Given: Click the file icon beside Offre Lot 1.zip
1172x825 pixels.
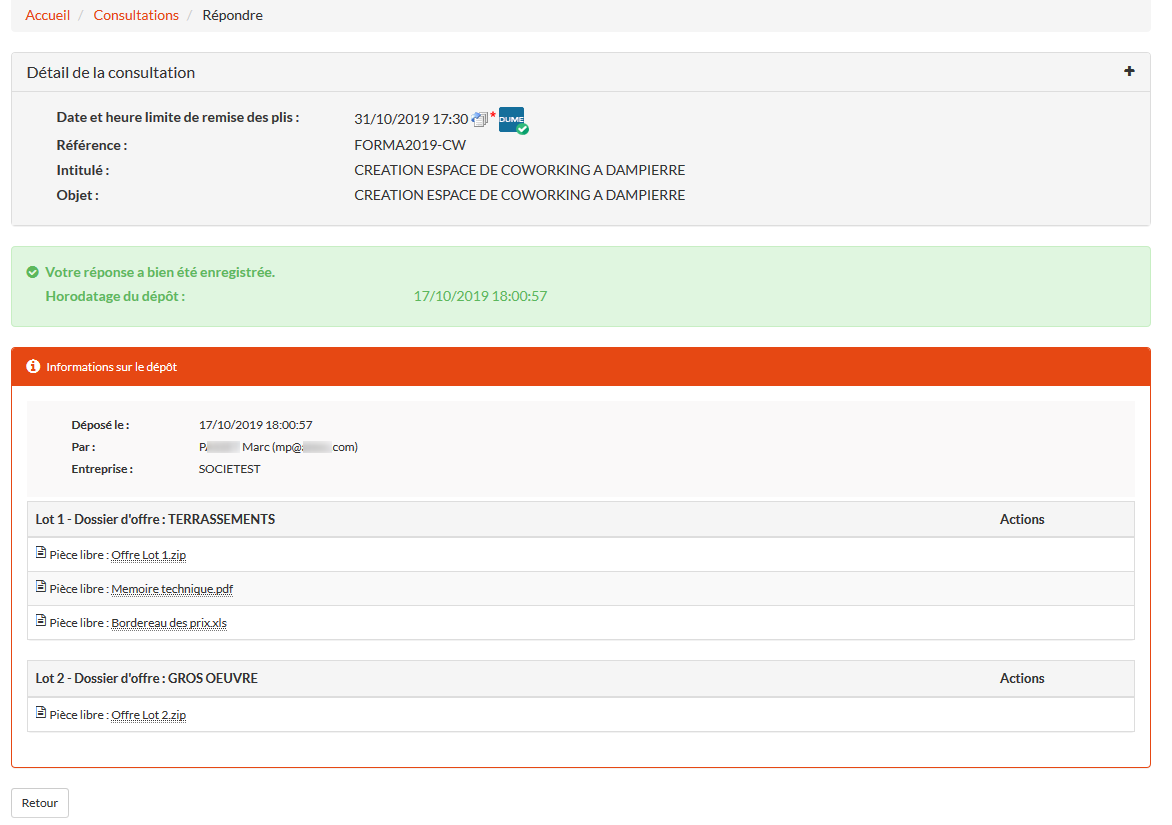Looking at the screenshot, I should 41,553.
